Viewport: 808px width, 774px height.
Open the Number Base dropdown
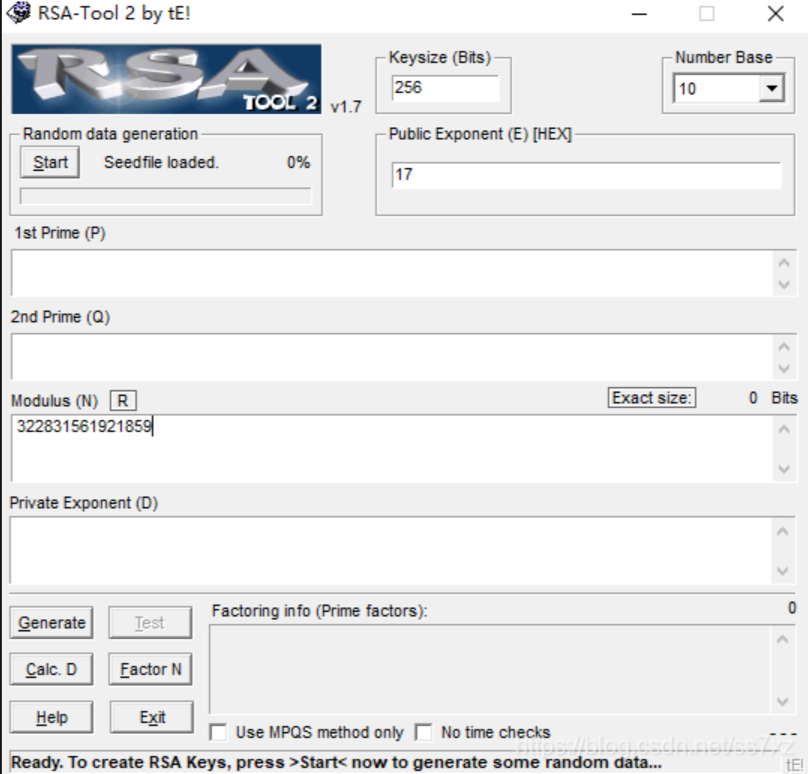[770, 89]
